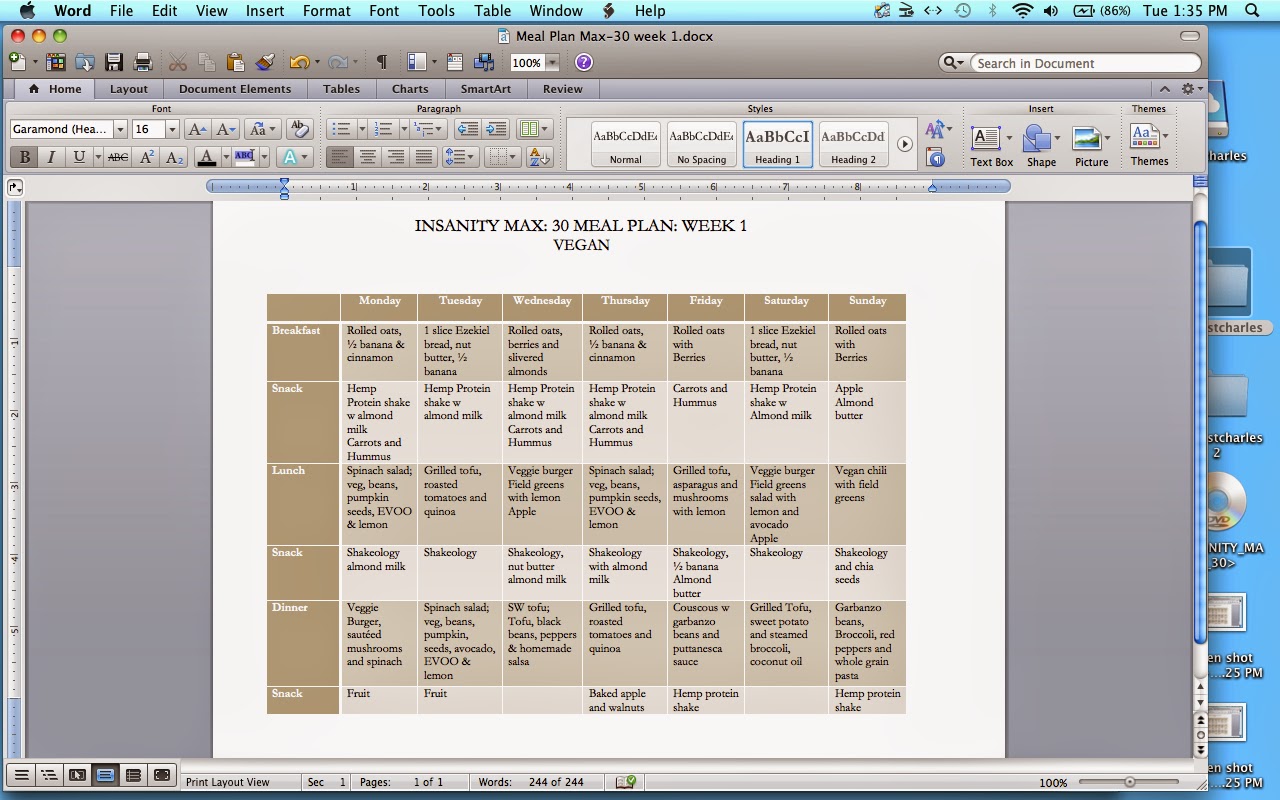The height and width of the screenshot is (800, 1280).
Task: Open bulleted list style dropdown arrow
Action: 362,129
